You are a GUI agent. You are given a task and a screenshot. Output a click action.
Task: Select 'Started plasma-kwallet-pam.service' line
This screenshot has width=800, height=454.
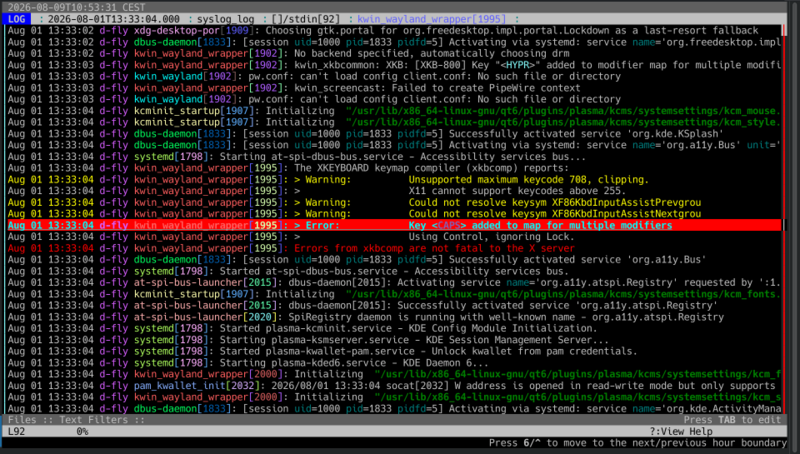tap(394, 351)
